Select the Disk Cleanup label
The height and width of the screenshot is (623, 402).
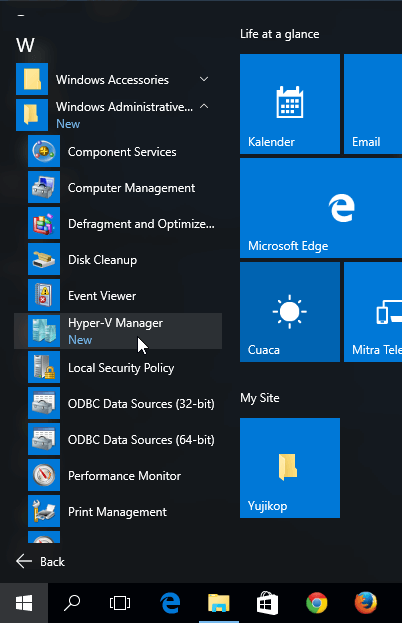[x=102, y=260]
